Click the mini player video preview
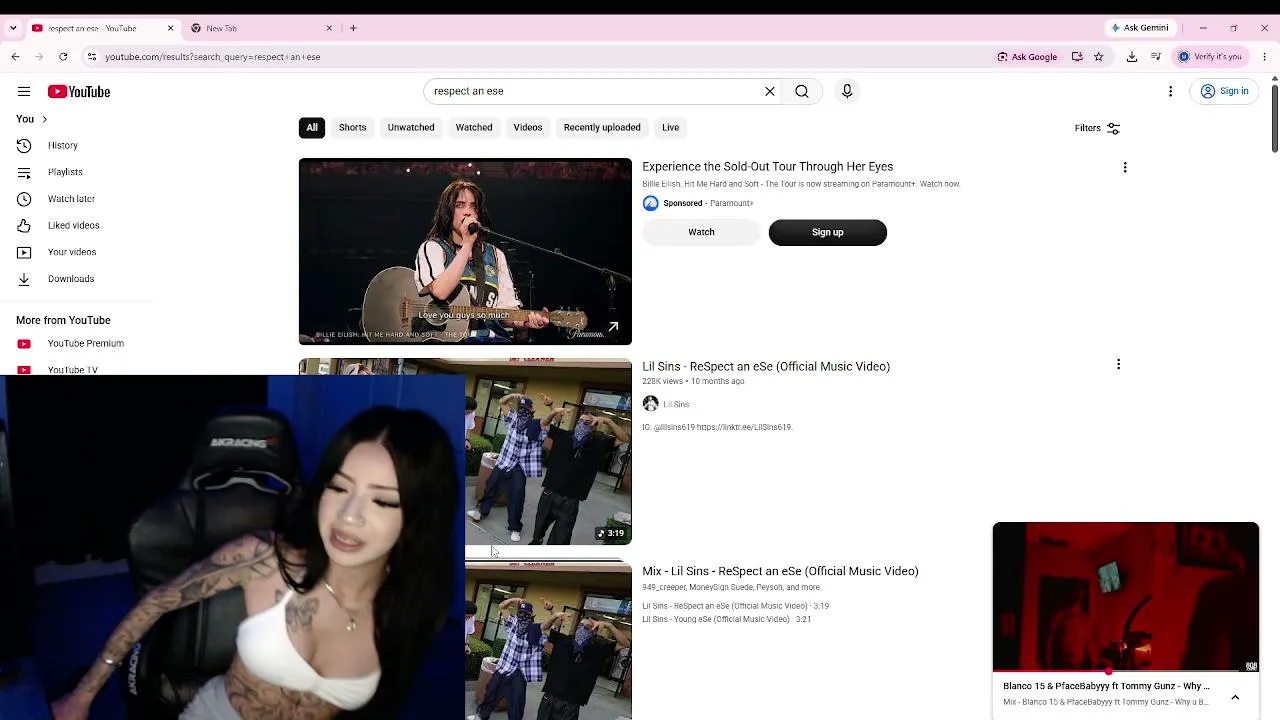The height and width of the screenshot is (720, 1280). click(1126, 596)
